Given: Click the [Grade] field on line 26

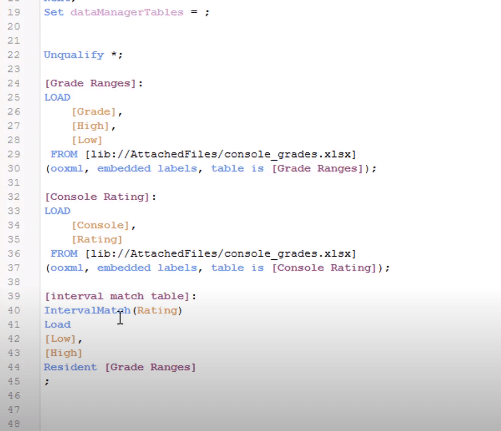Looking at the screenshot, I should (x=94, y=112).
